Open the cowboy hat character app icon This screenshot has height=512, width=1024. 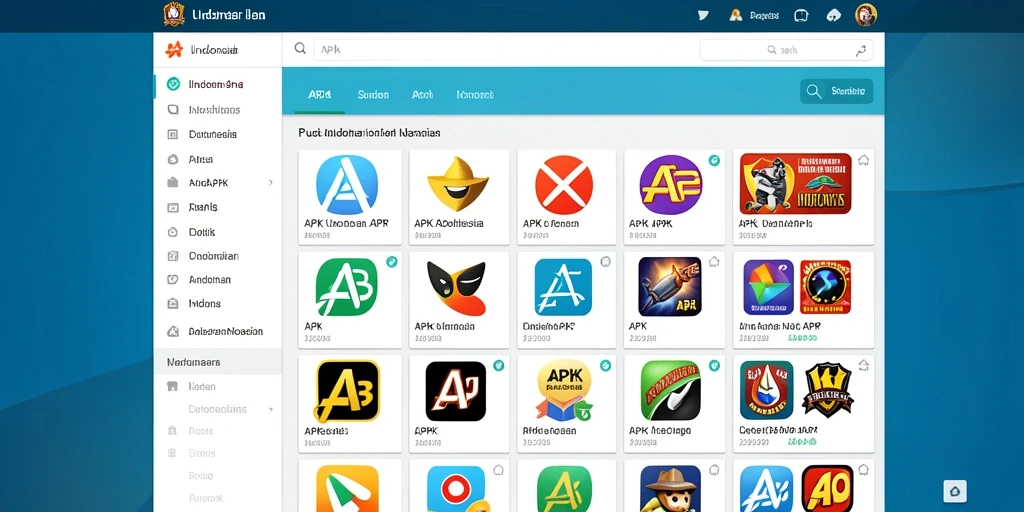click(671, 488)
